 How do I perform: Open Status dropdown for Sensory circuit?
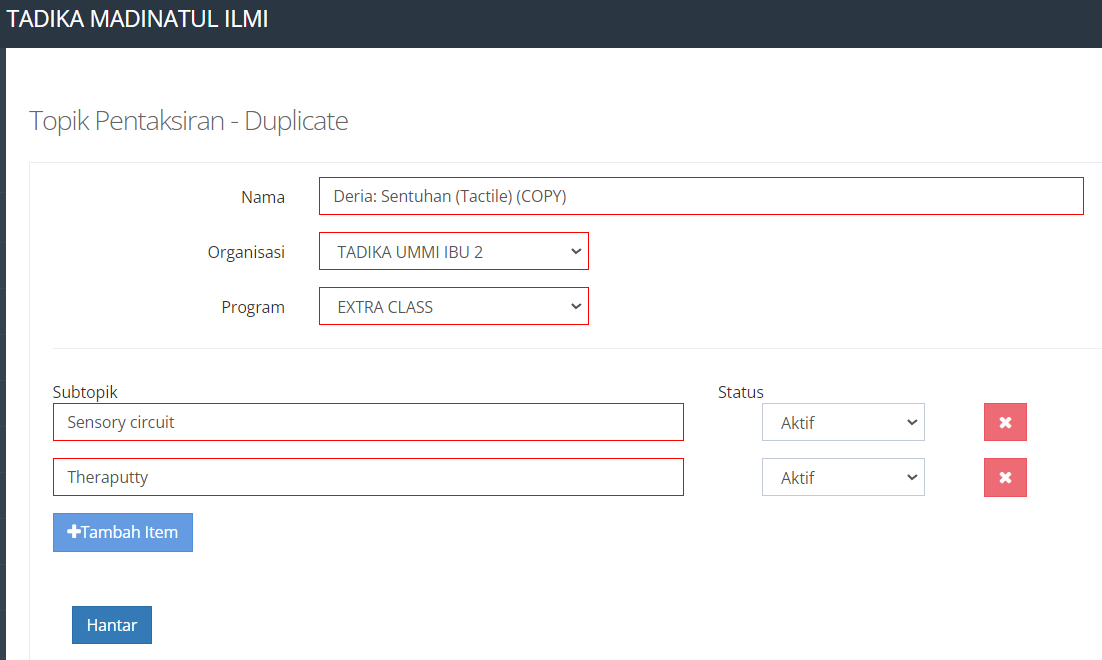(843, 422)
